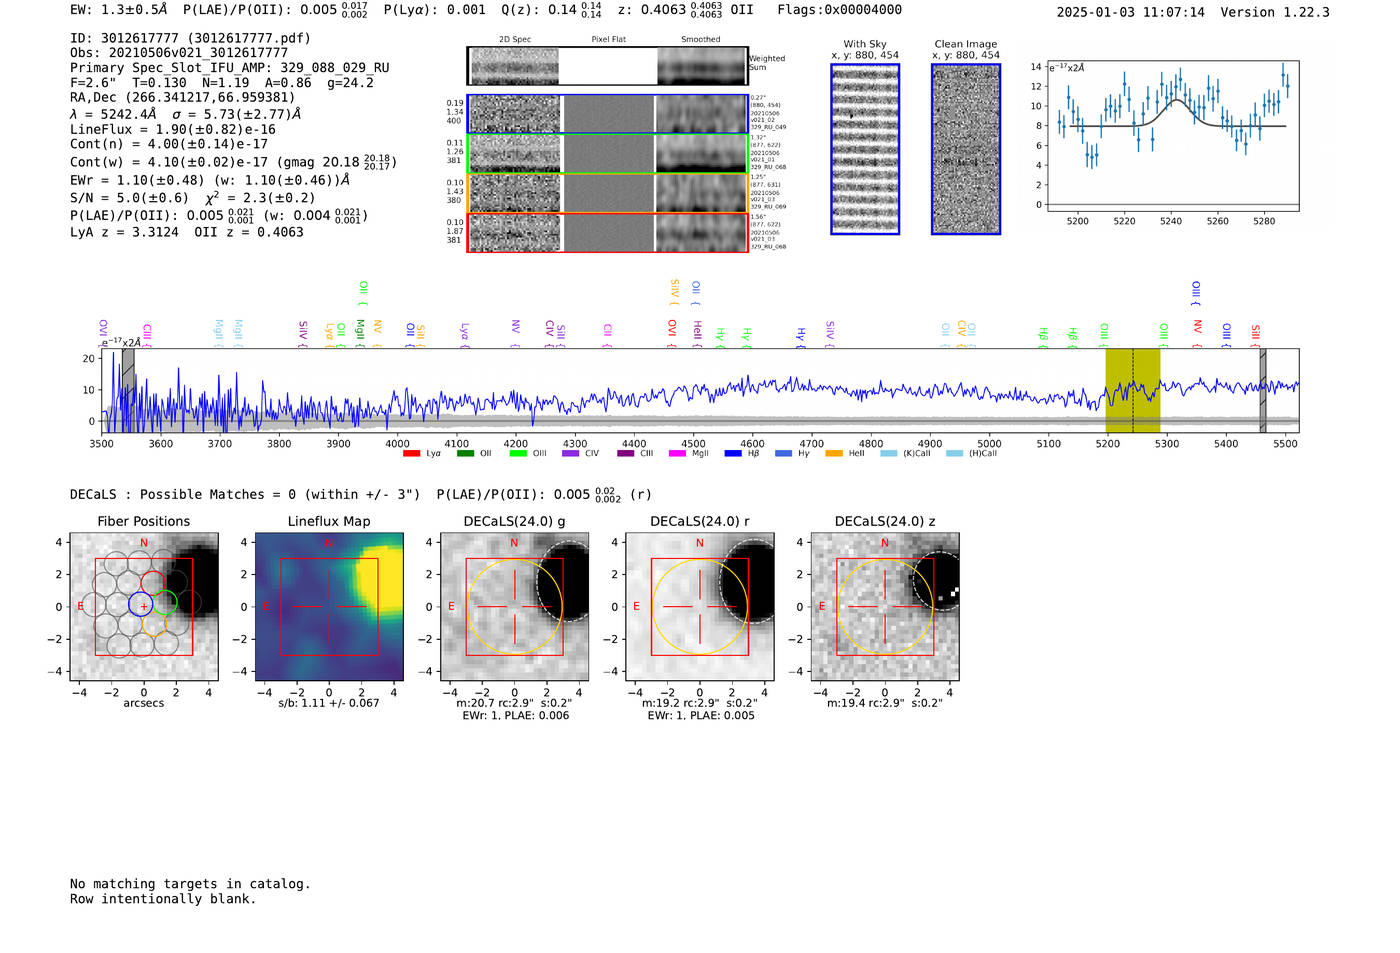The width and height of the screenshot is (1400, 953).
Task: Click the Pixel Flat column header
Action: (608, 40)
